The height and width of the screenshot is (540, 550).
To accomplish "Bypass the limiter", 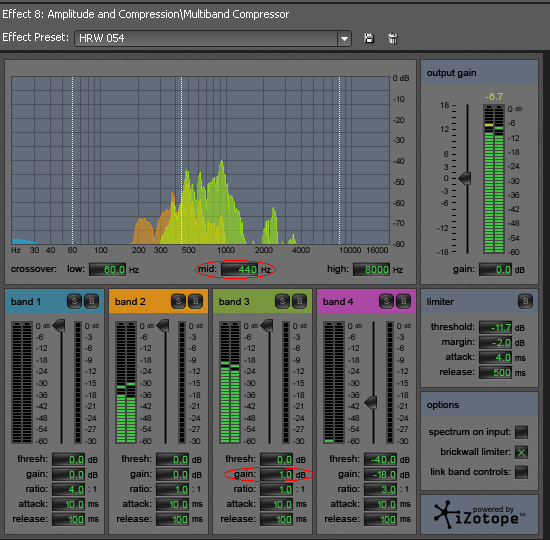I will 525,301.
